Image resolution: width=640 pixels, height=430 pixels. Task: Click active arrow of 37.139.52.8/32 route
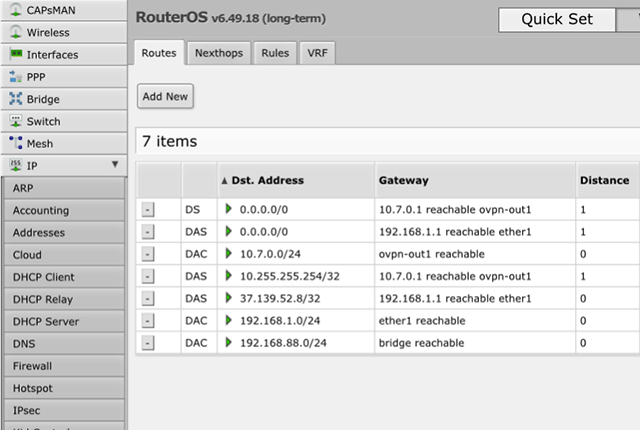coord(229,298)
